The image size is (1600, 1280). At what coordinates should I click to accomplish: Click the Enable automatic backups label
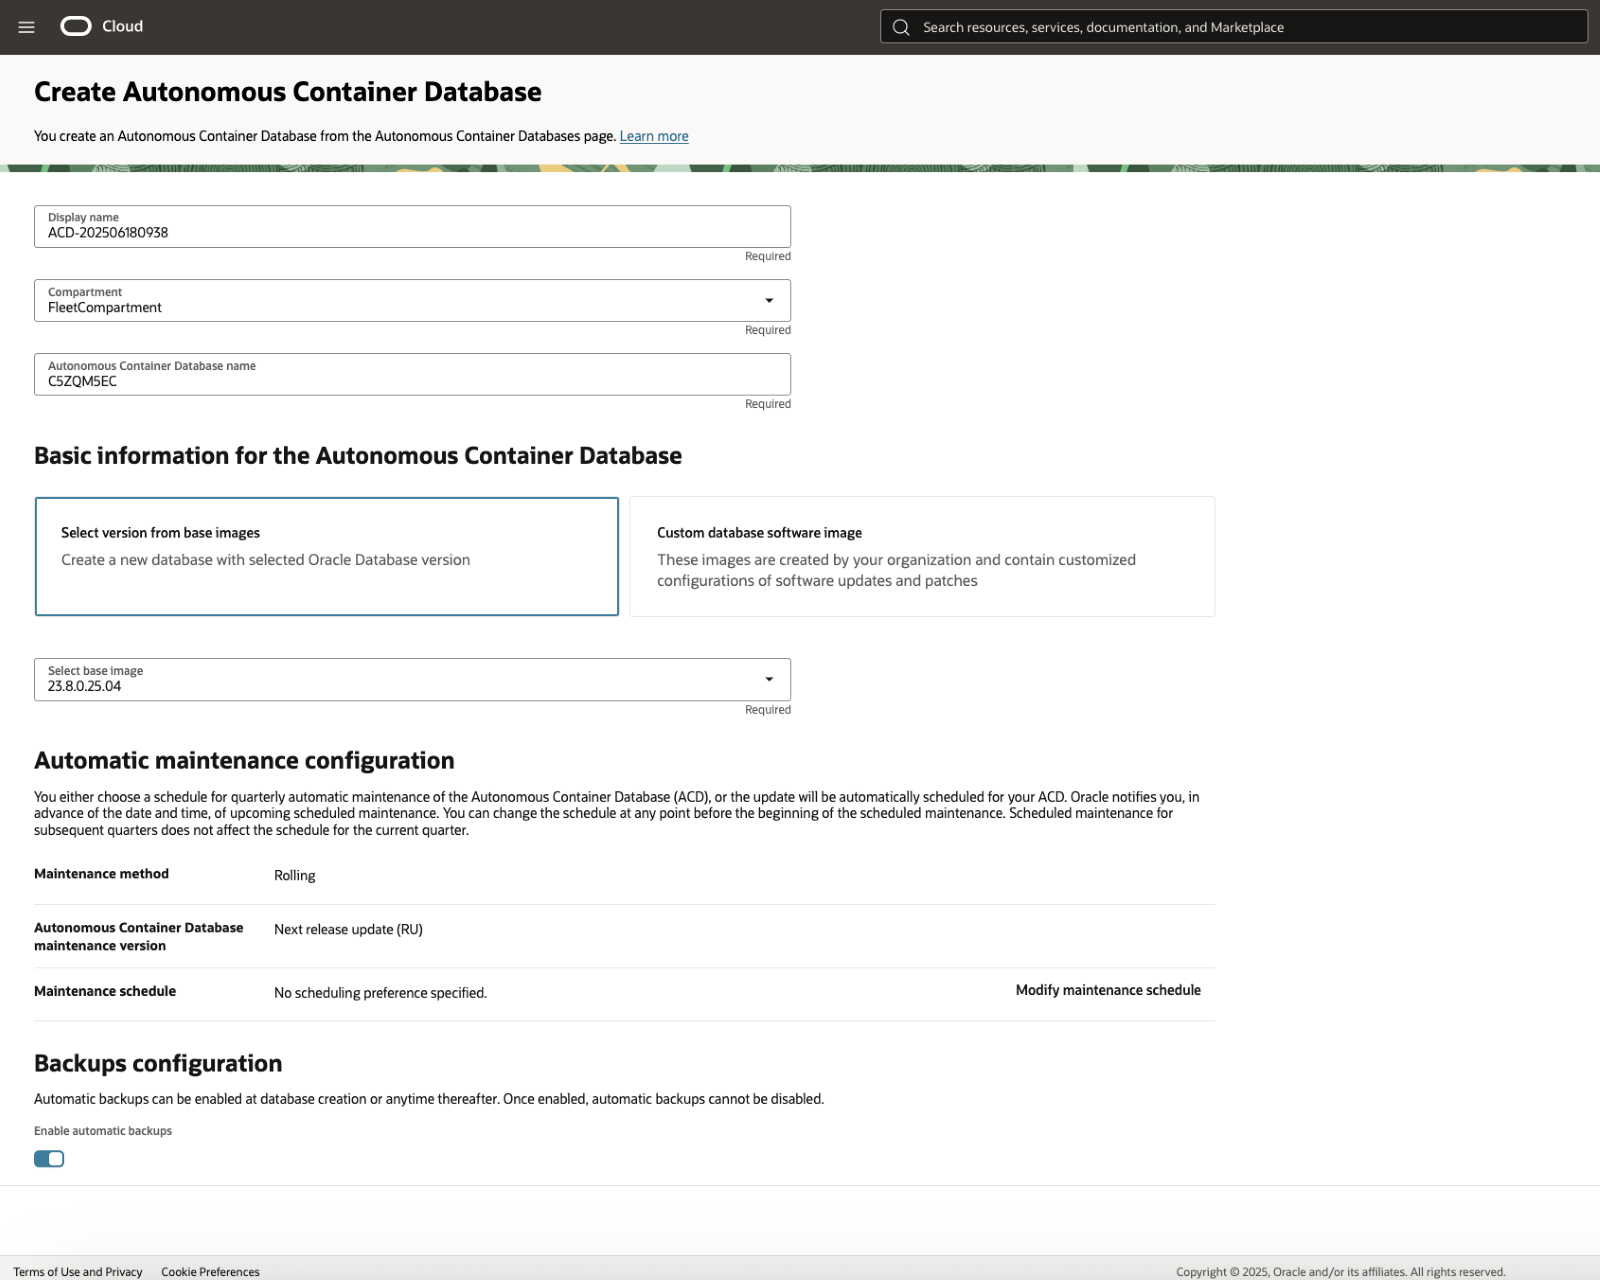103,1131
